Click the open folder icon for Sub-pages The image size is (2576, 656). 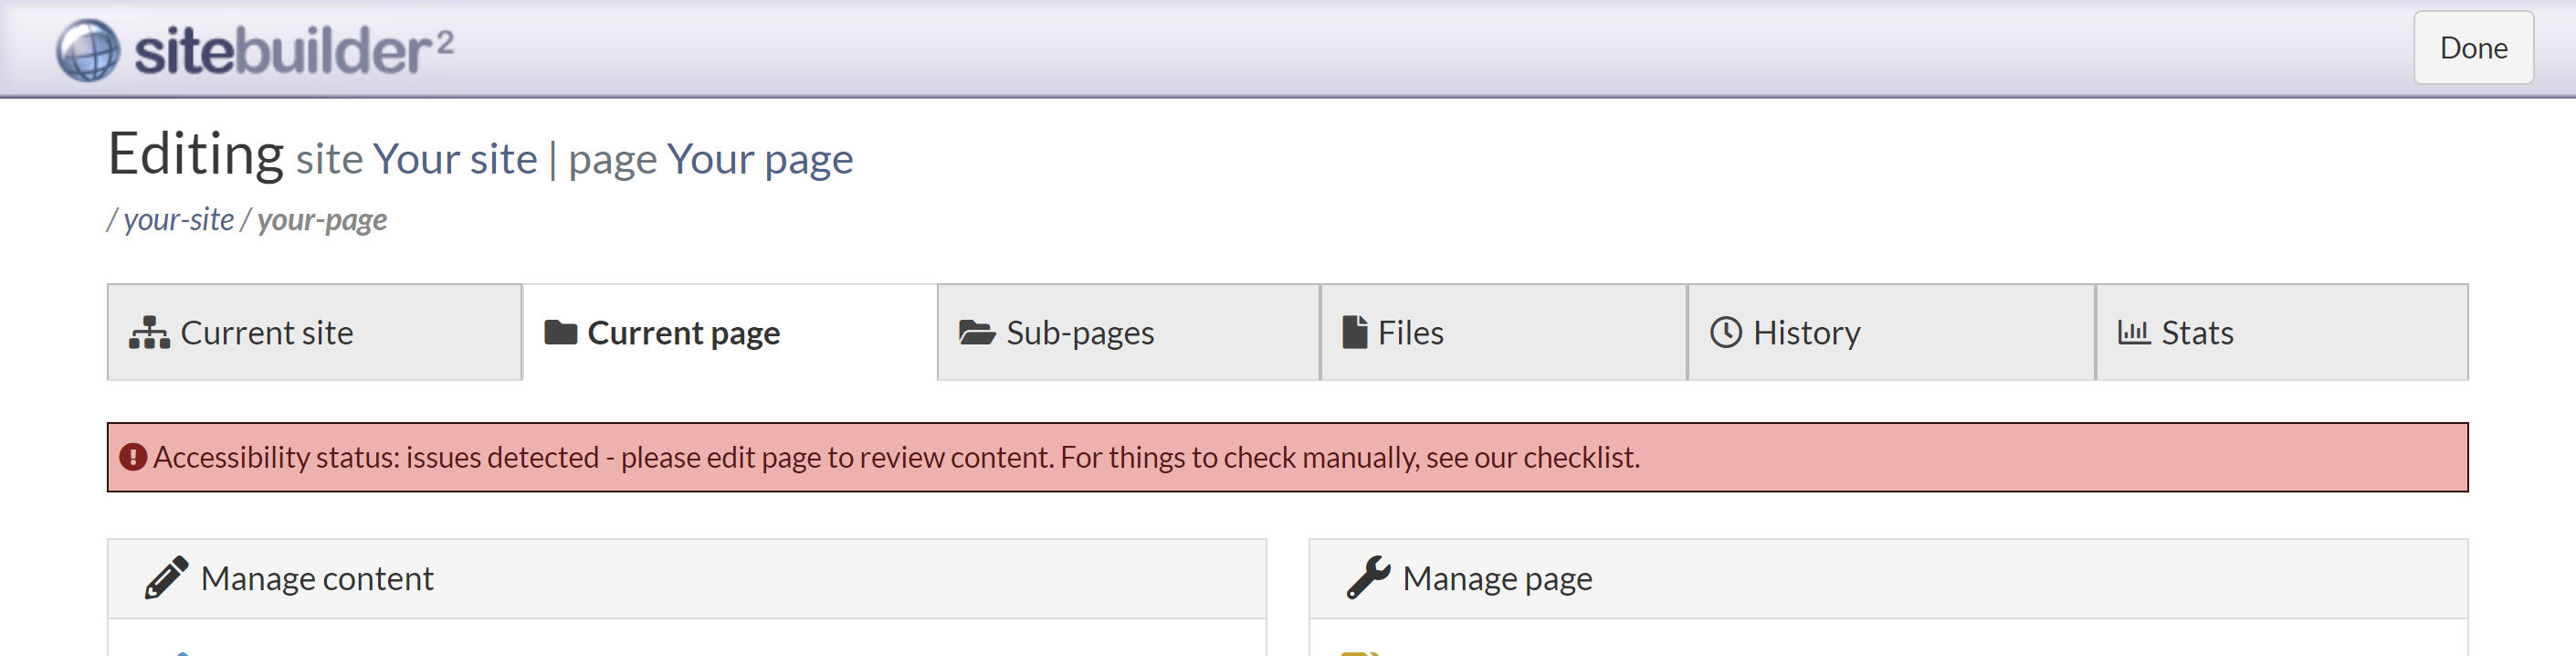coord(976,333)
